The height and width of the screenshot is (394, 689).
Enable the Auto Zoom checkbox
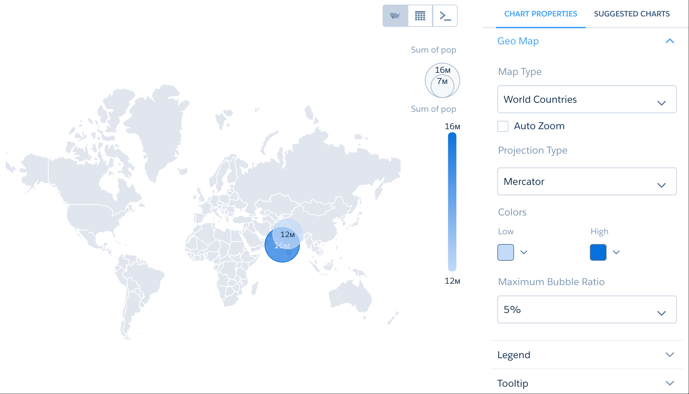tap(503, 126)
